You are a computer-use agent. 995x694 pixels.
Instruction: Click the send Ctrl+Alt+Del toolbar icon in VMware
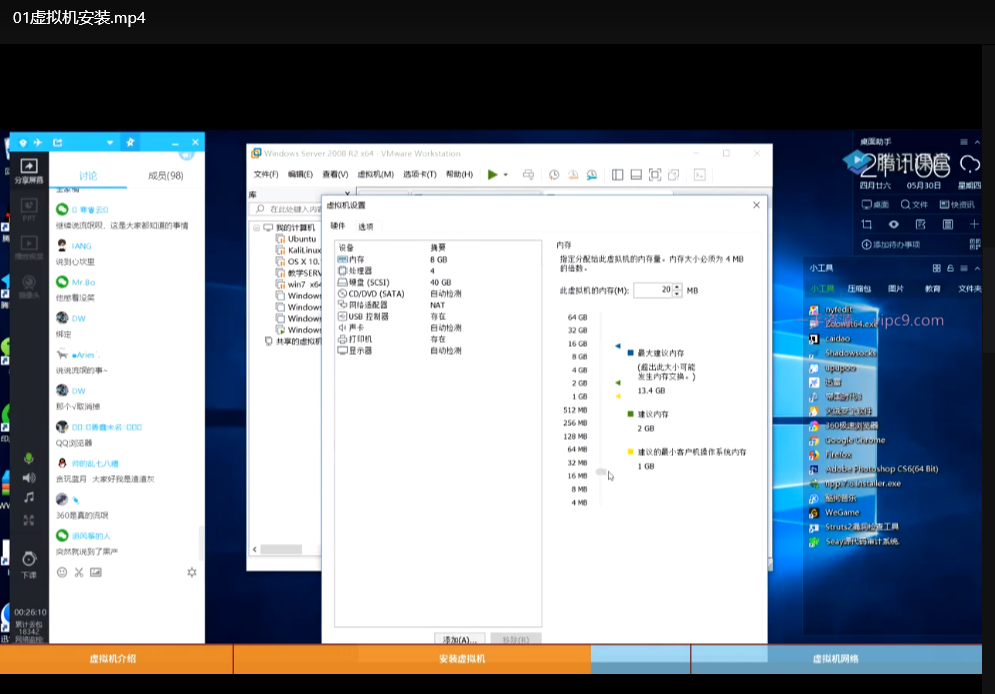pyautogui.click(x=528, y=174)
